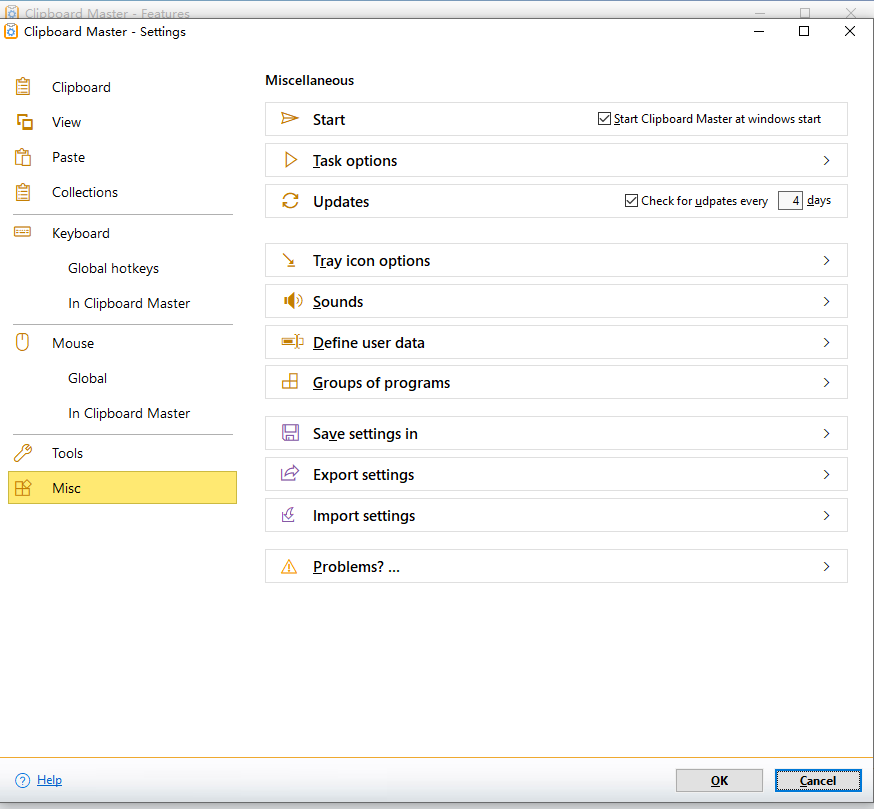
Task: Toggle Start Clipboard Master at windows start
Action: click(x=604, y=119)
